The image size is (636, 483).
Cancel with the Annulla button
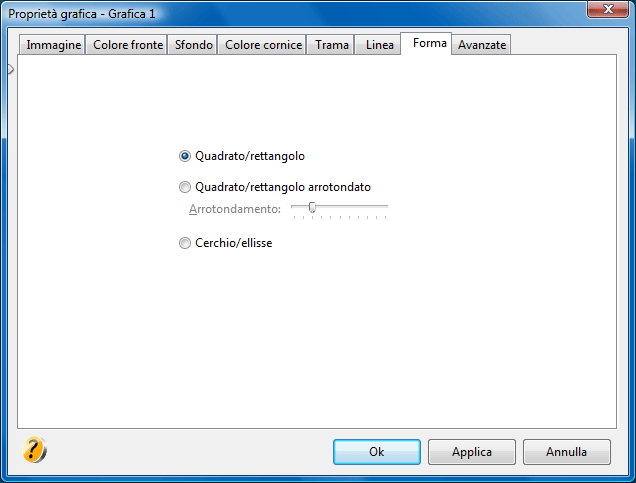567,452
